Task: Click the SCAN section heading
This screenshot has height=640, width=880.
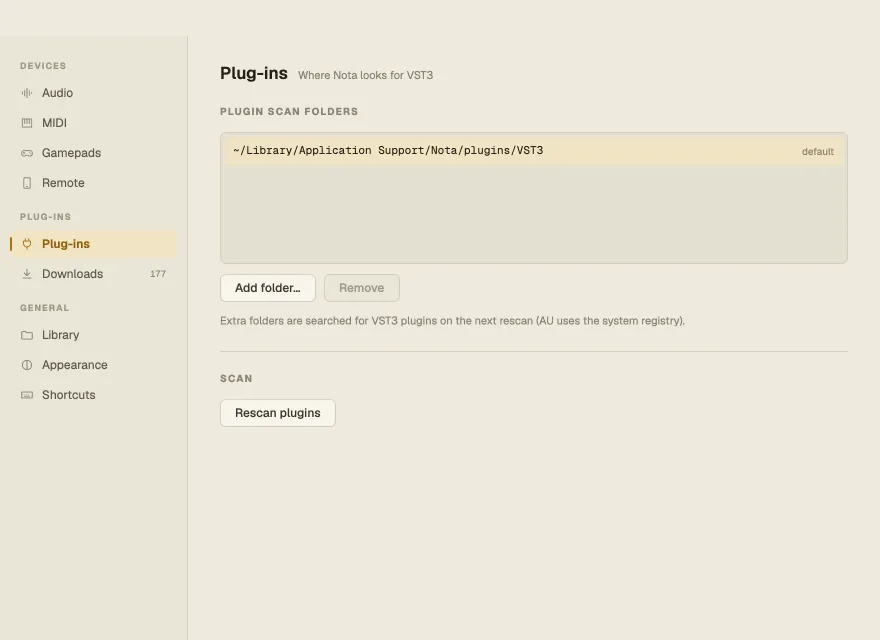Action: pos(236,379)
